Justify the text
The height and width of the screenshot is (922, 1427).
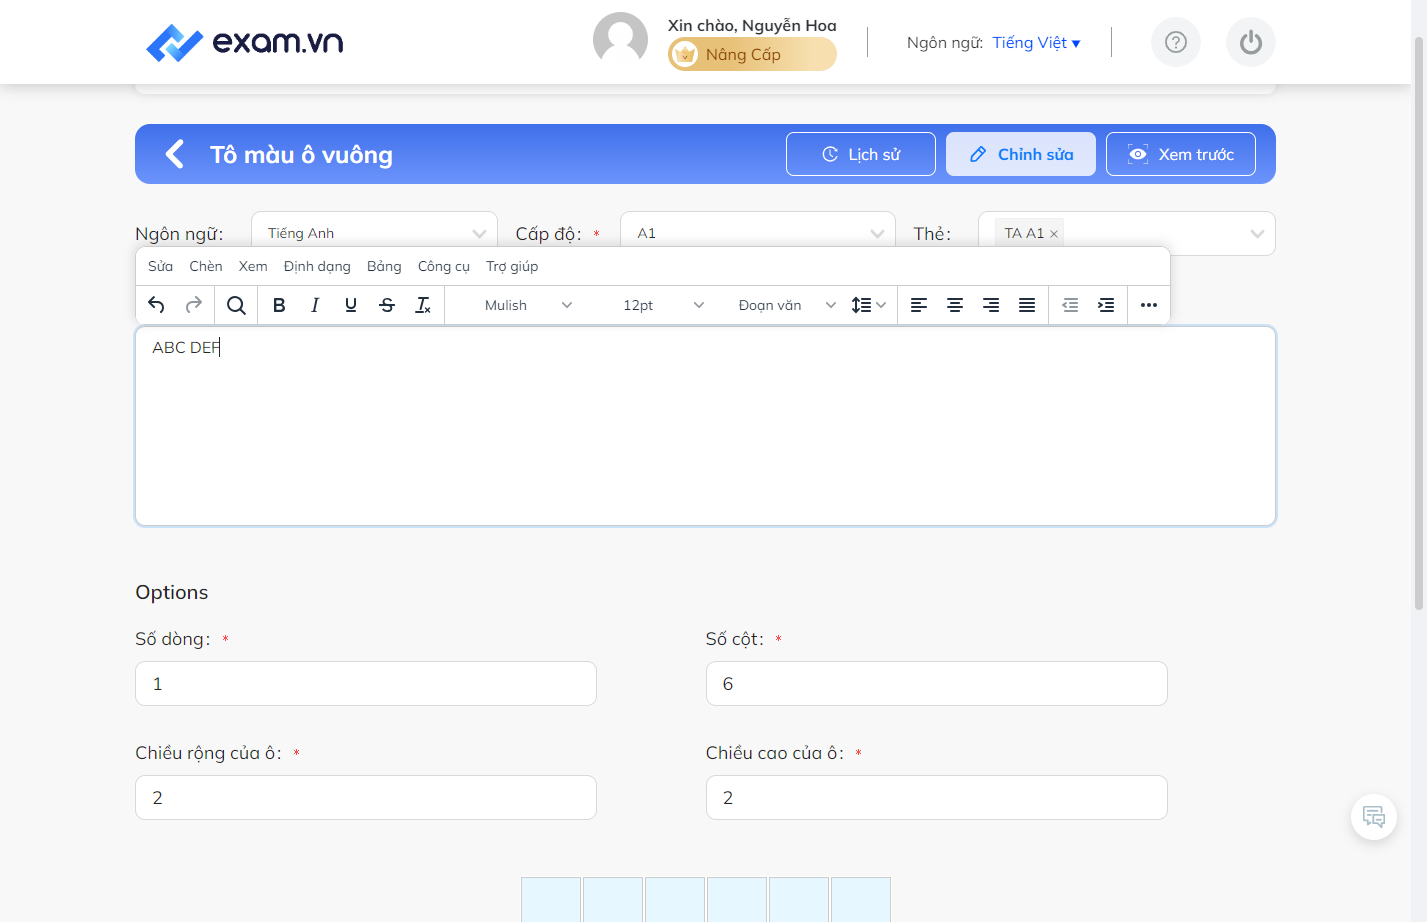point(1027,305)
